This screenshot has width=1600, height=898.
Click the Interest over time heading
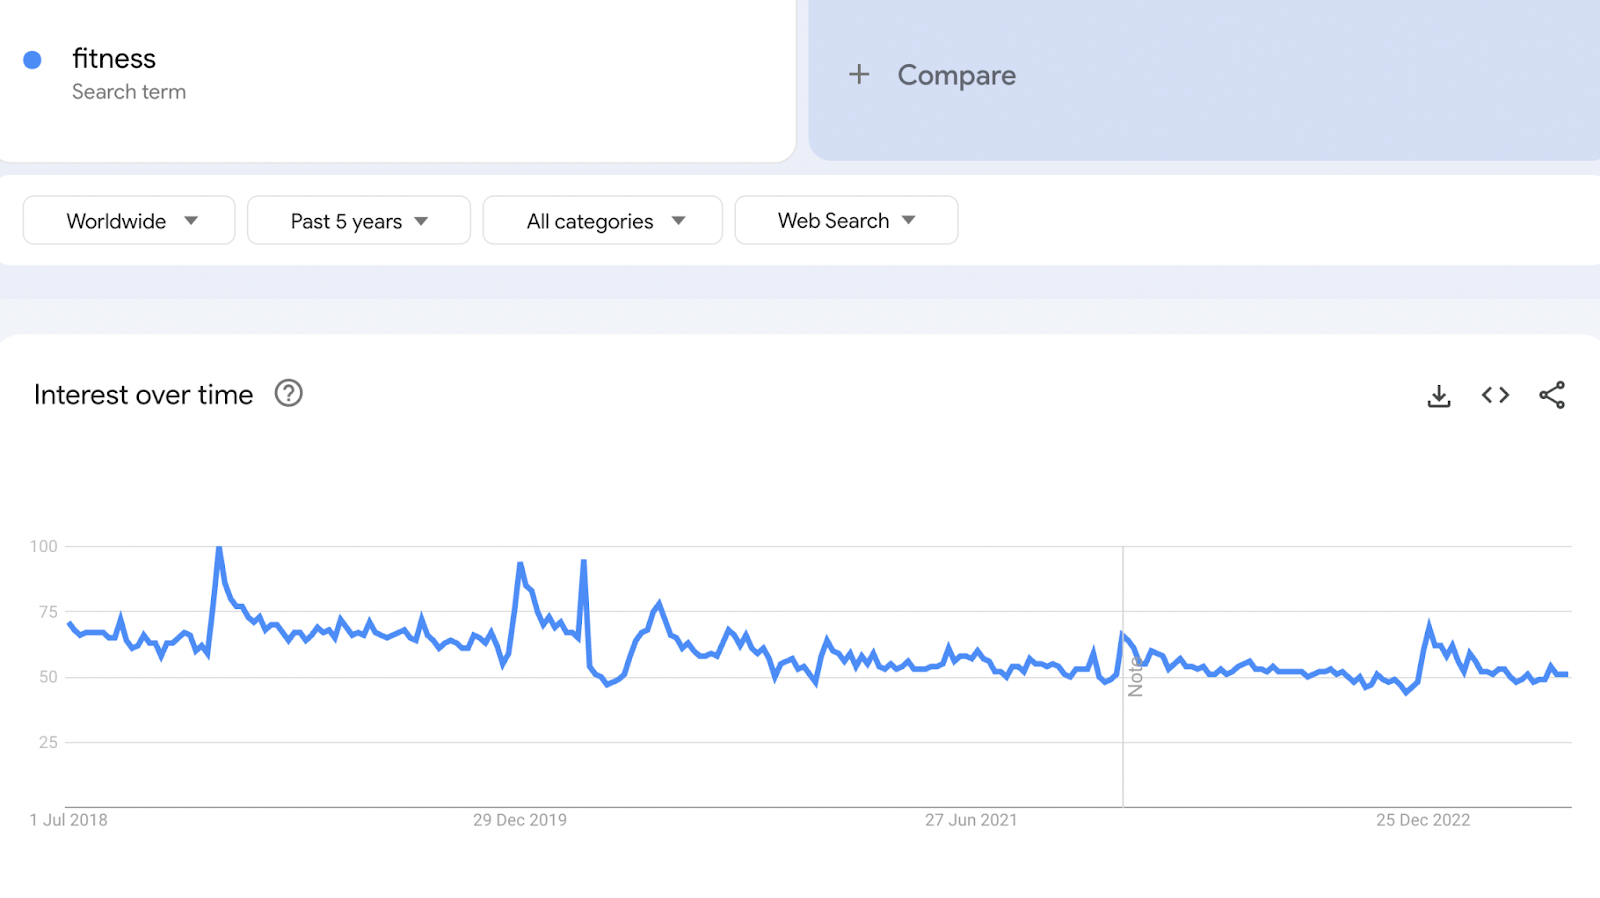pyautogui.click(x=144, y=395)
